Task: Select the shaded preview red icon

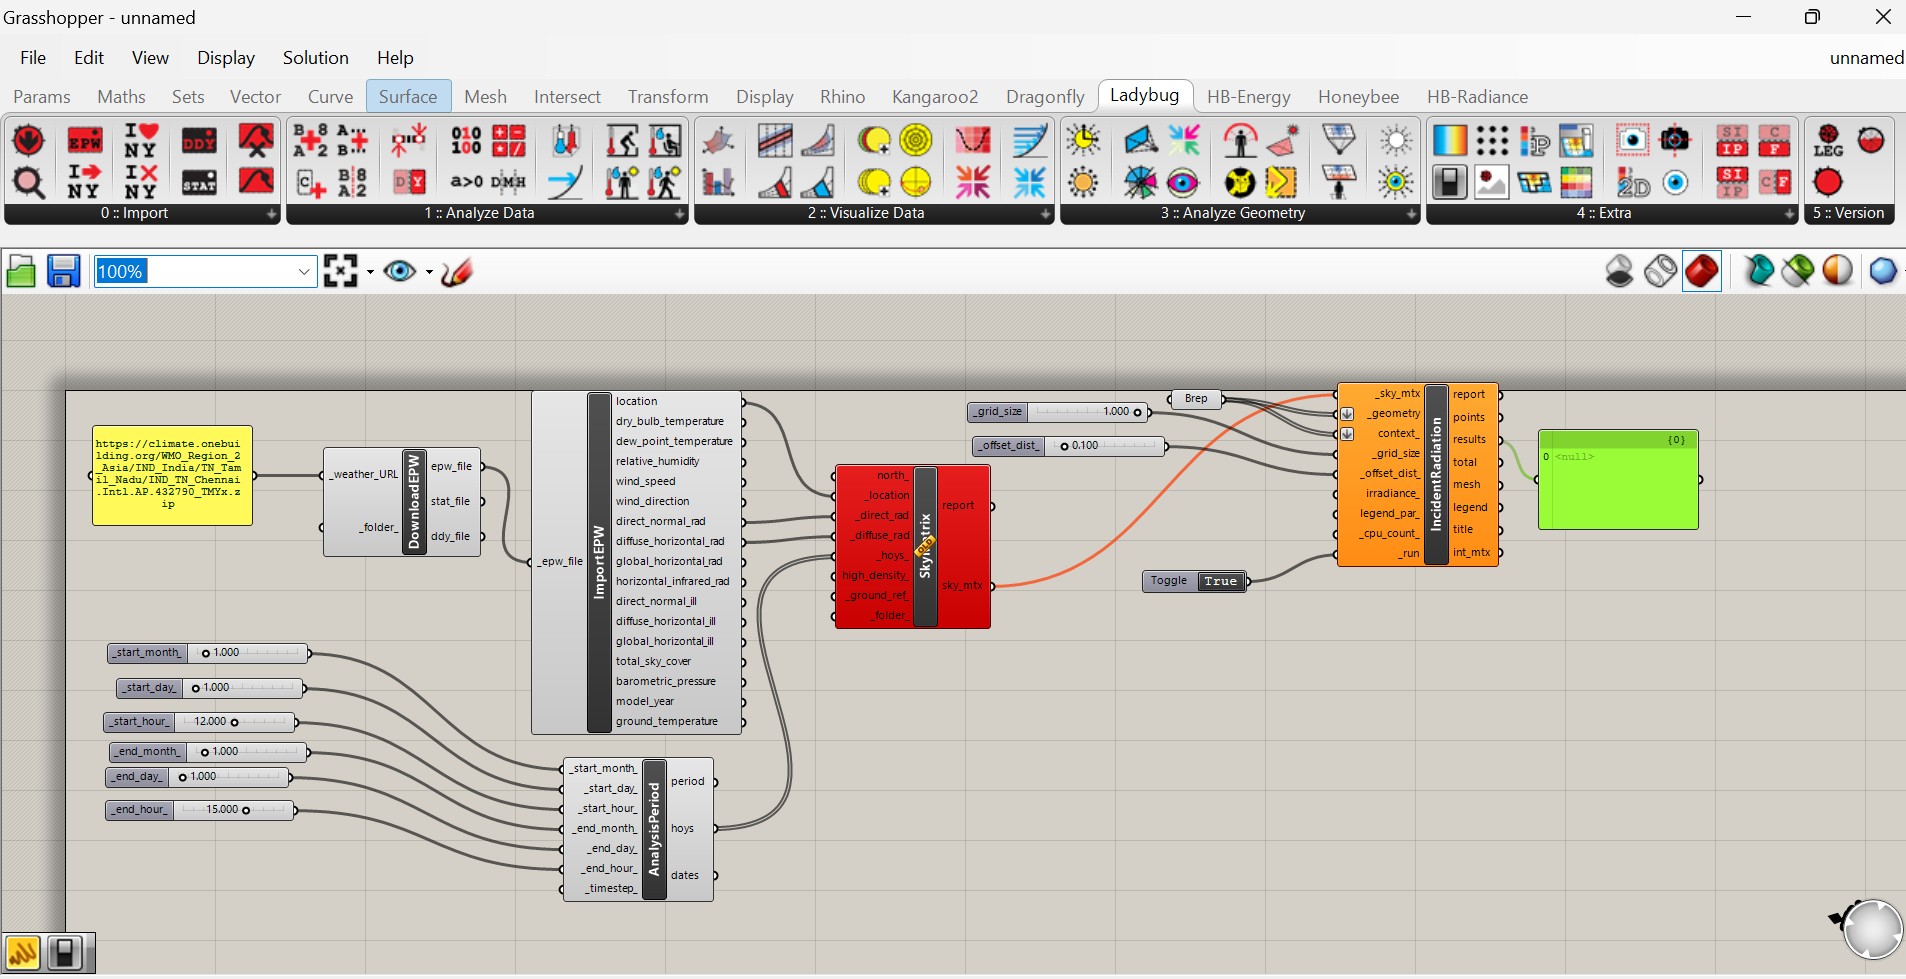Action: tap(1701, 271)
